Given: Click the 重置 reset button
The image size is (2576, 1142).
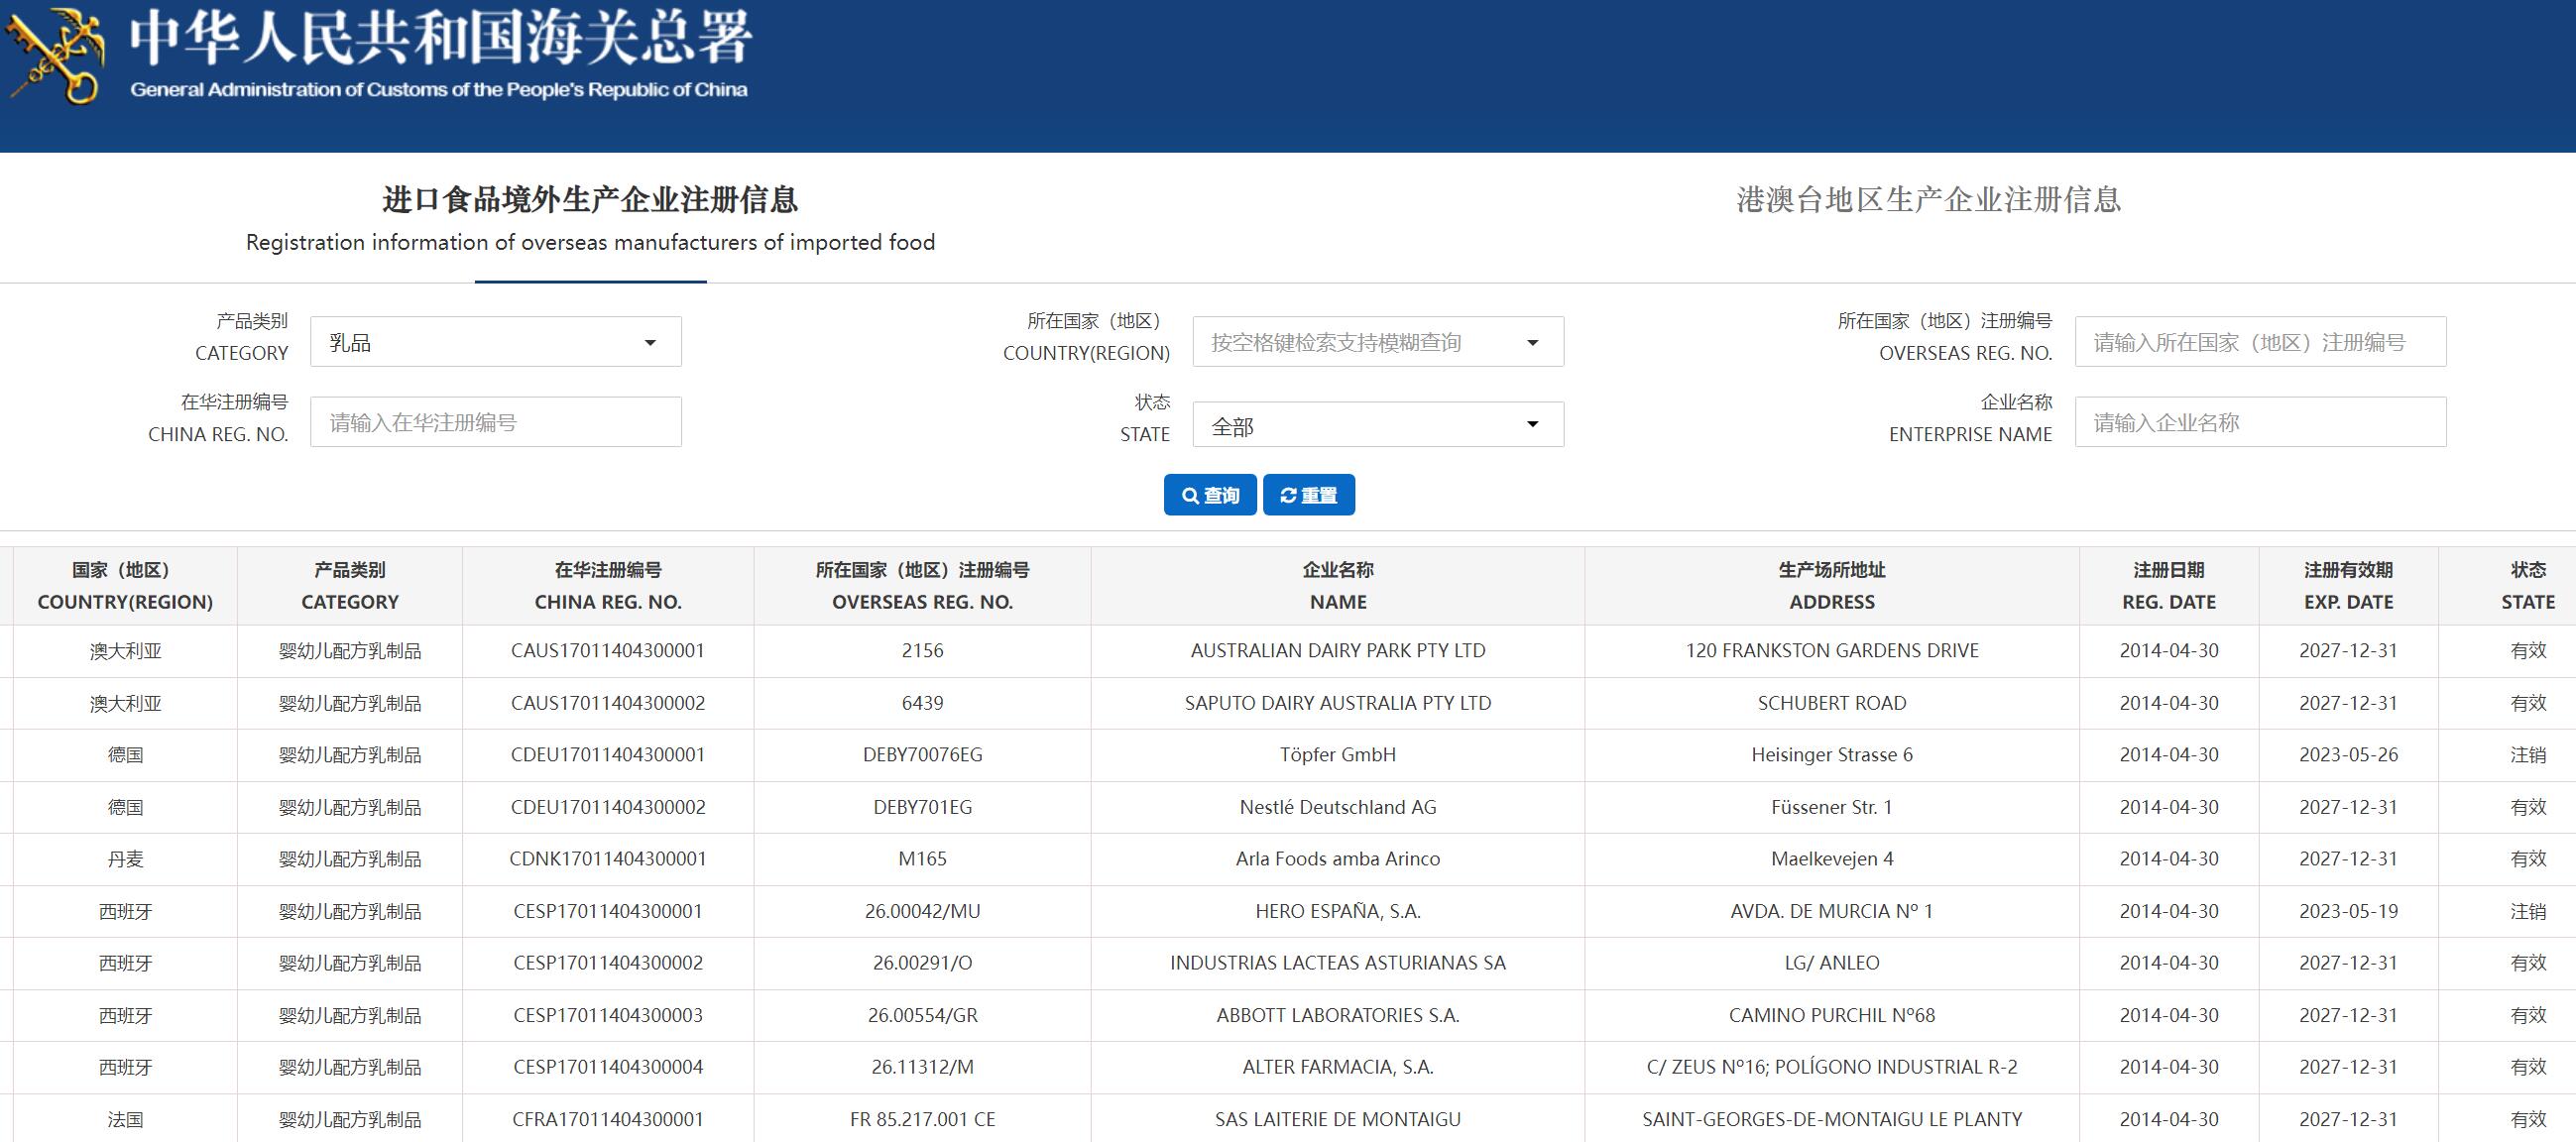Looking at the screenshot, I should 1309,495.
